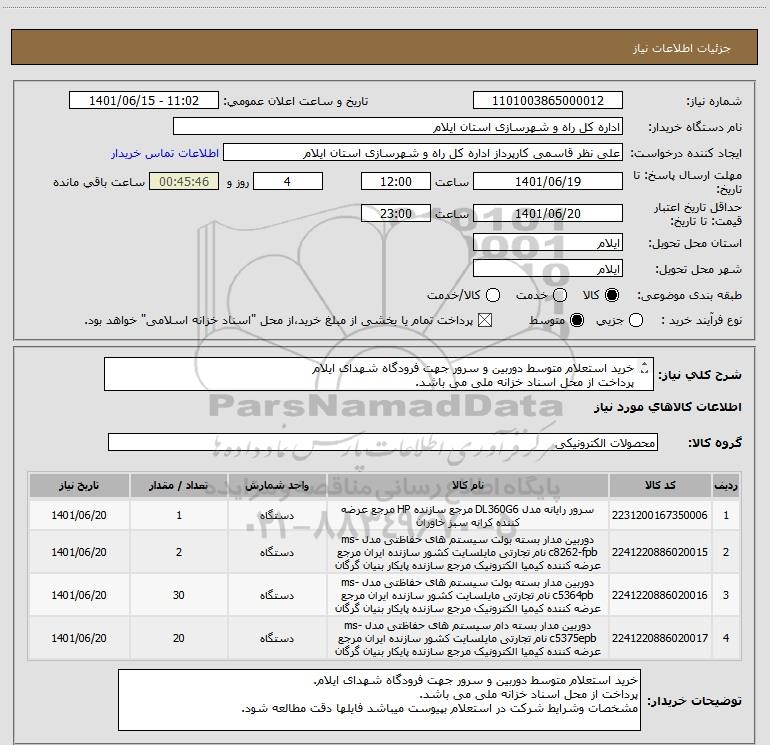
Task: Toggle the Islamic treasury bonds payment checkbox
Action: point(485,320)
